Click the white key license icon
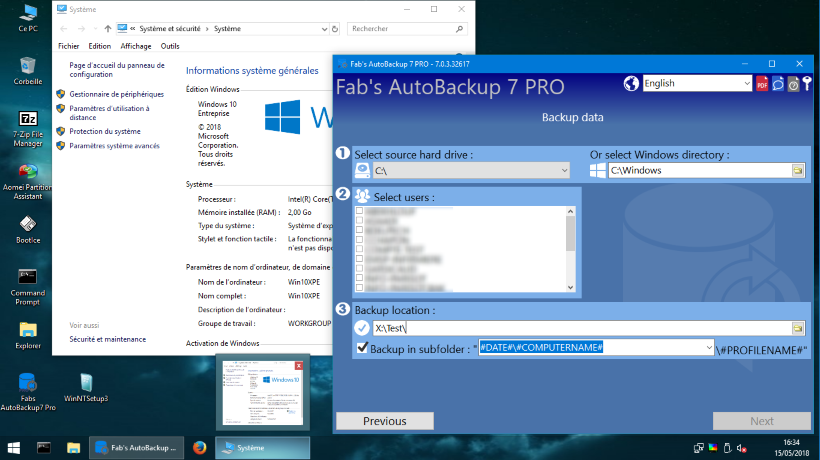 point(807,84)
